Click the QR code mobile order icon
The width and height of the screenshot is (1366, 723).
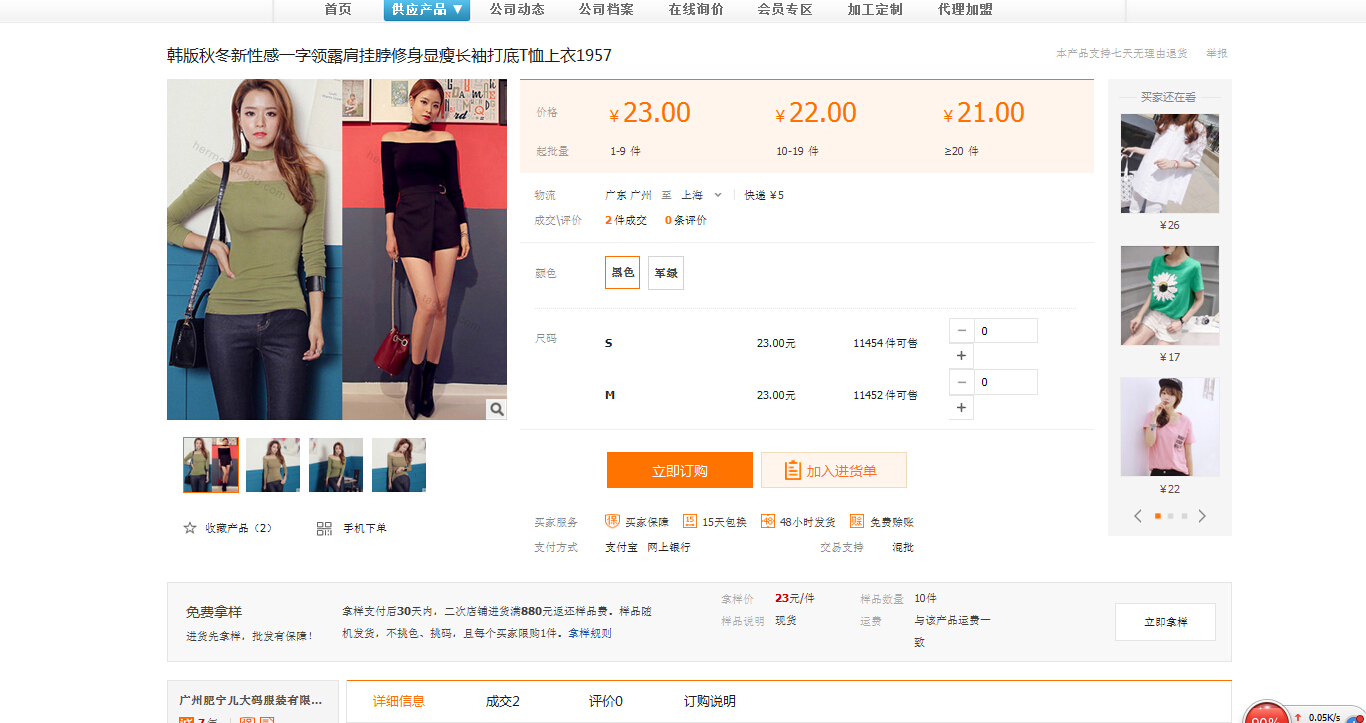coord(324,528)
